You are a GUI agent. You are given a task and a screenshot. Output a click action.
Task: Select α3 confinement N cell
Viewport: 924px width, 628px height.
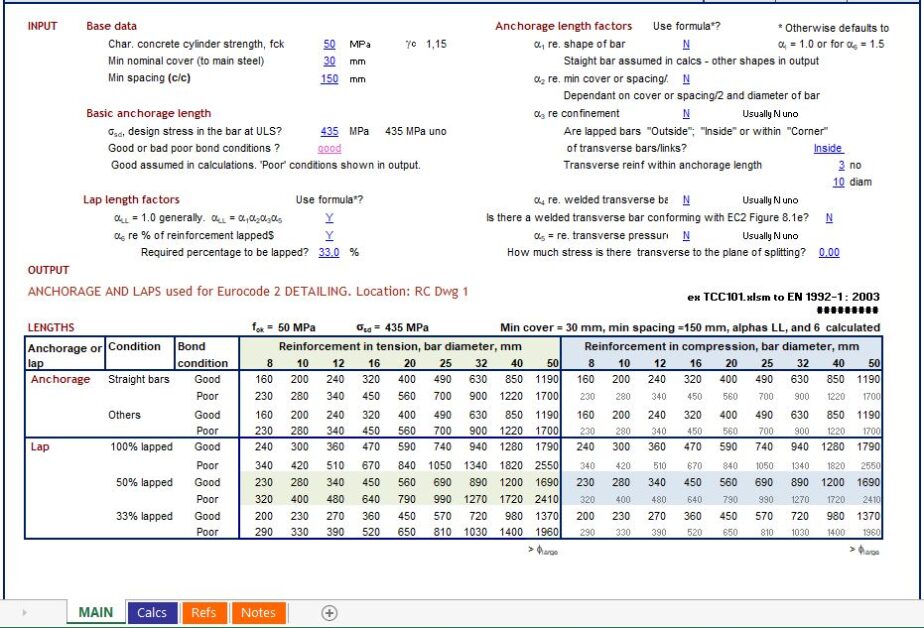[x=686, y=114]
